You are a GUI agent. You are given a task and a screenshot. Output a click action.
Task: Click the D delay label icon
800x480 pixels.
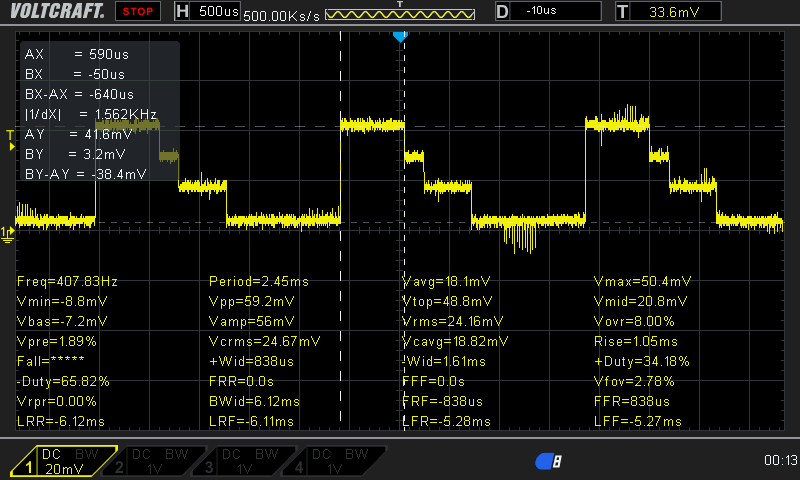(503, 12)
